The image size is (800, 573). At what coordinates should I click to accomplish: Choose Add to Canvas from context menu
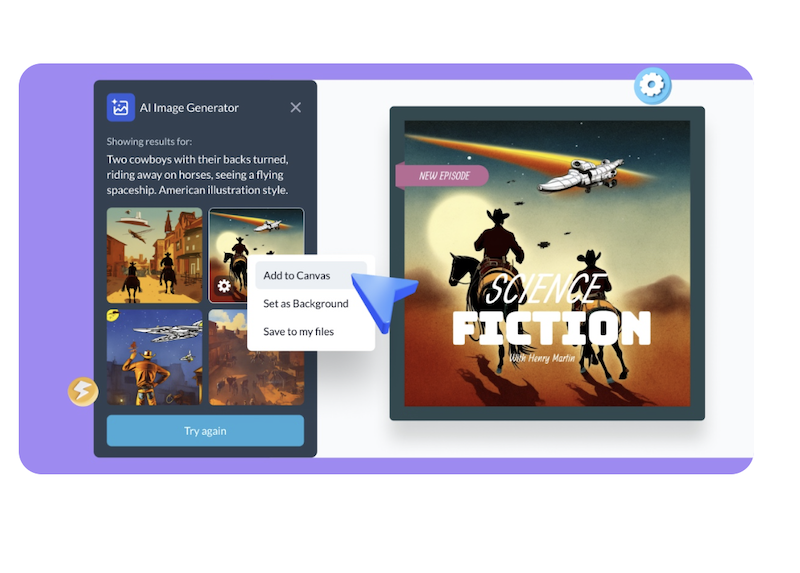pyautogui.click(x=311, y=275)
